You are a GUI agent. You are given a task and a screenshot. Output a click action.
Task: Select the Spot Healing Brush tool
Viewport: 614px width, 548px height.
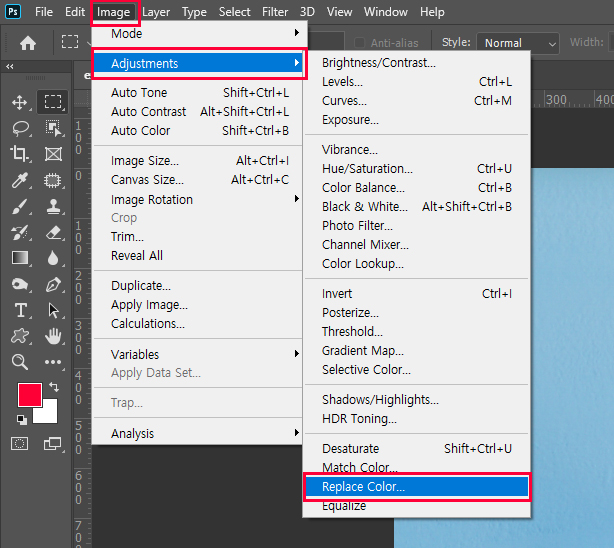point(53,180)
